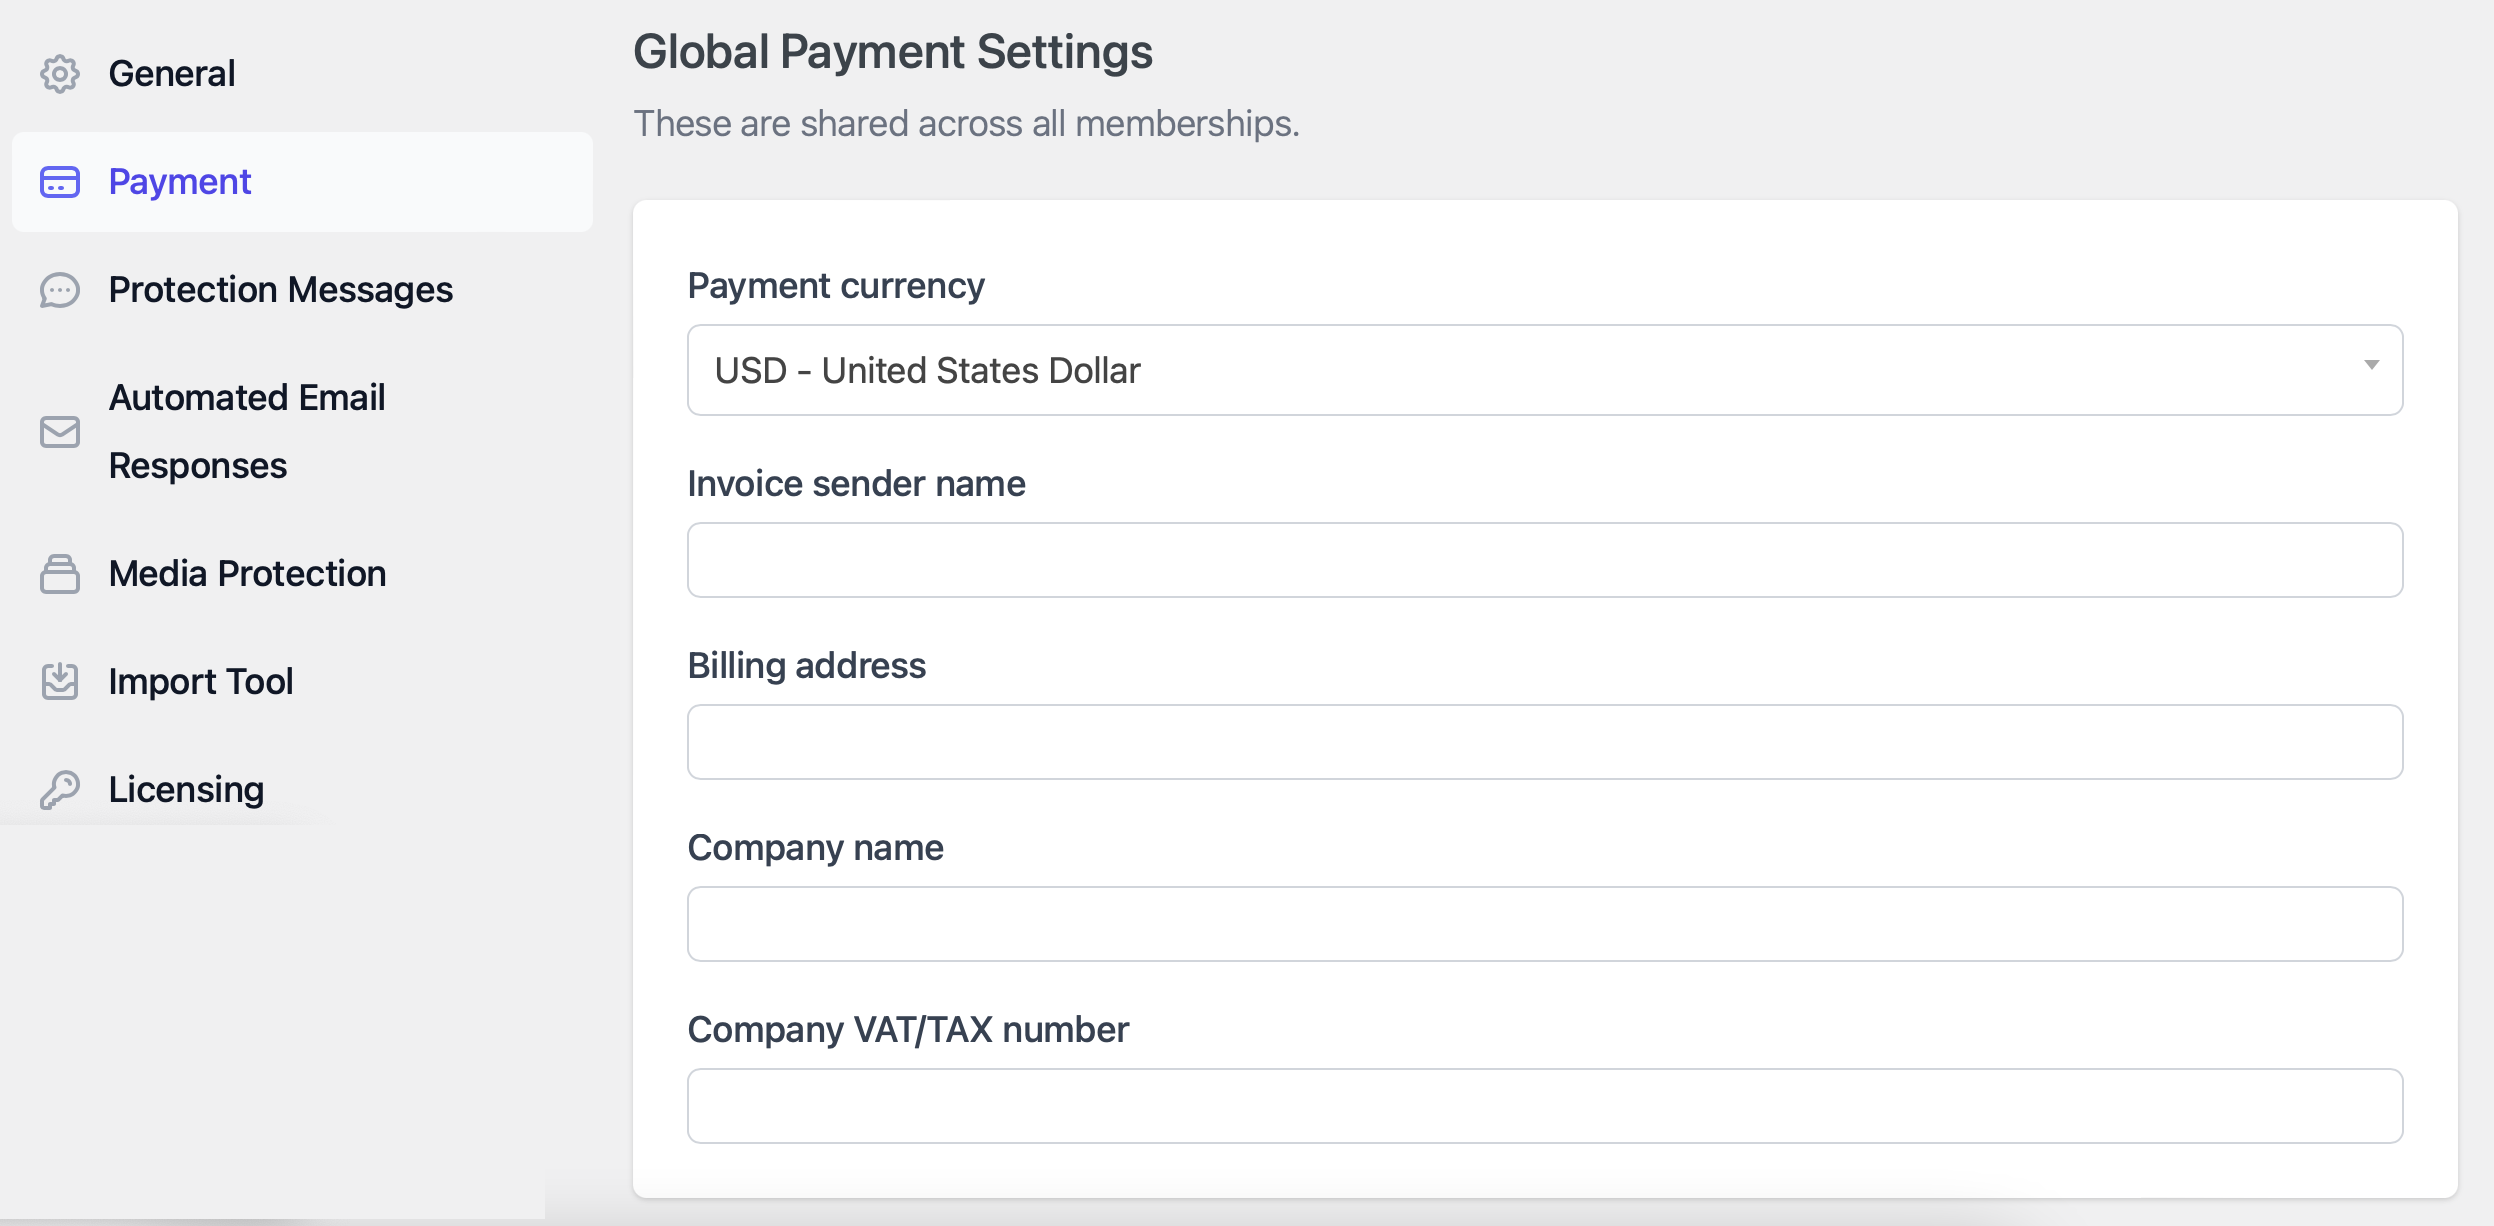Click the 'Company name' label
The height and width of the screenshot is (1226, 2494).
816,849
